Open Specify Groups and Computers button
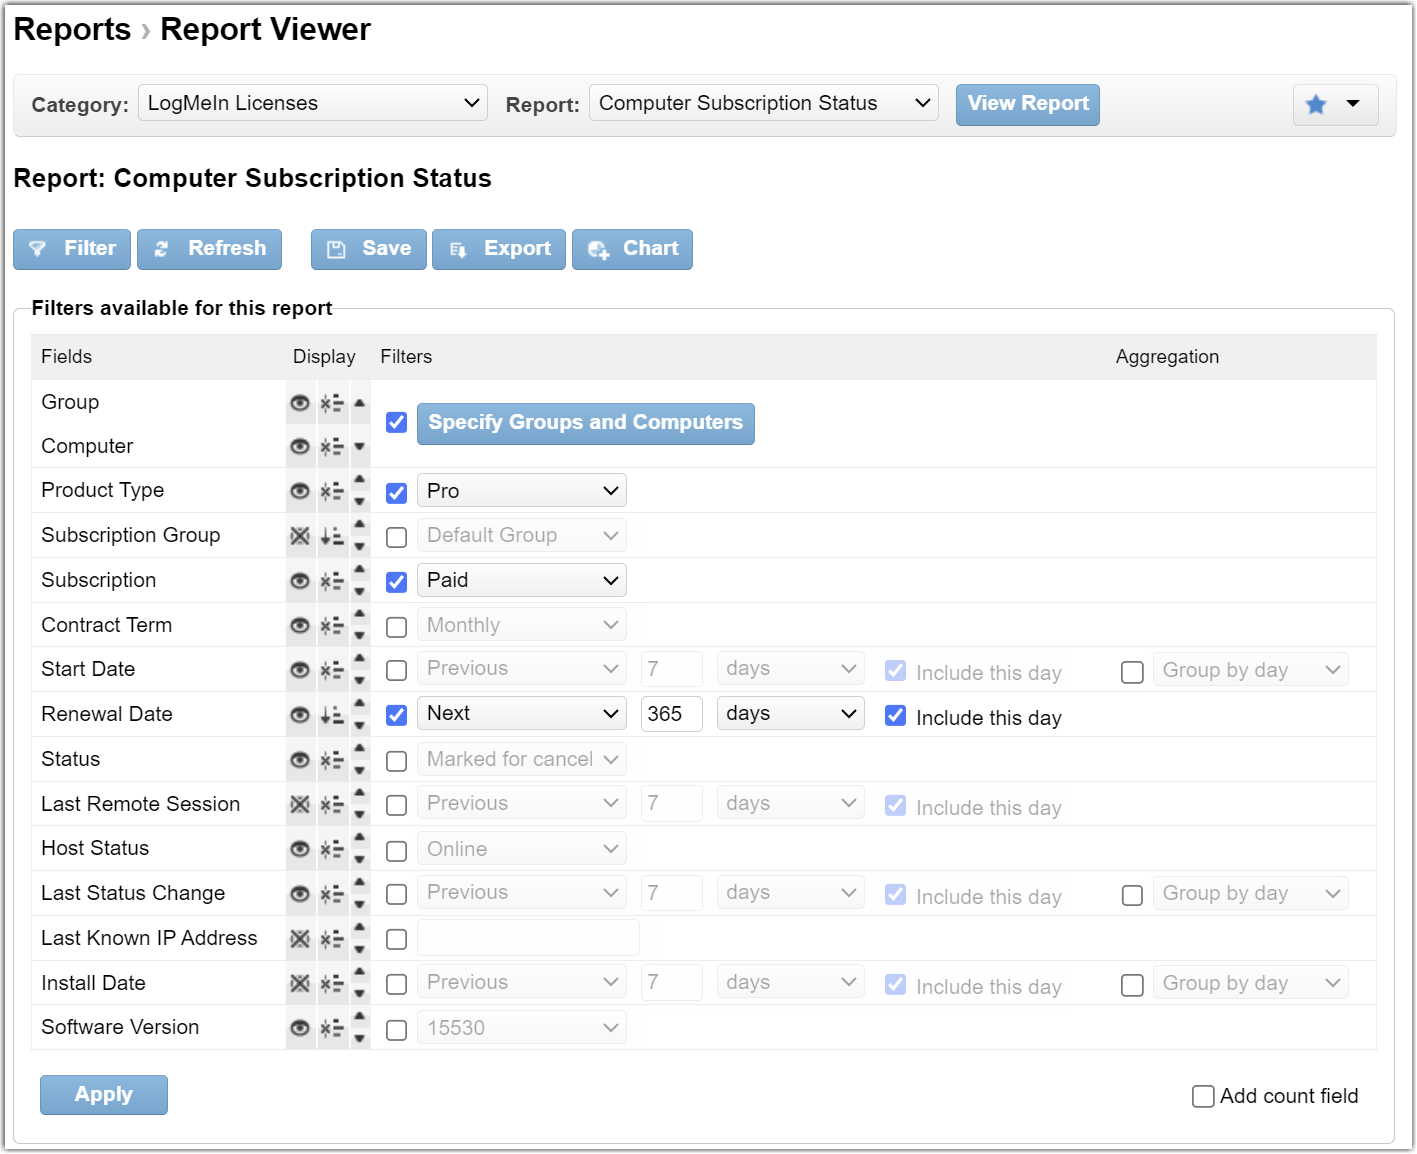 point(586,423)
